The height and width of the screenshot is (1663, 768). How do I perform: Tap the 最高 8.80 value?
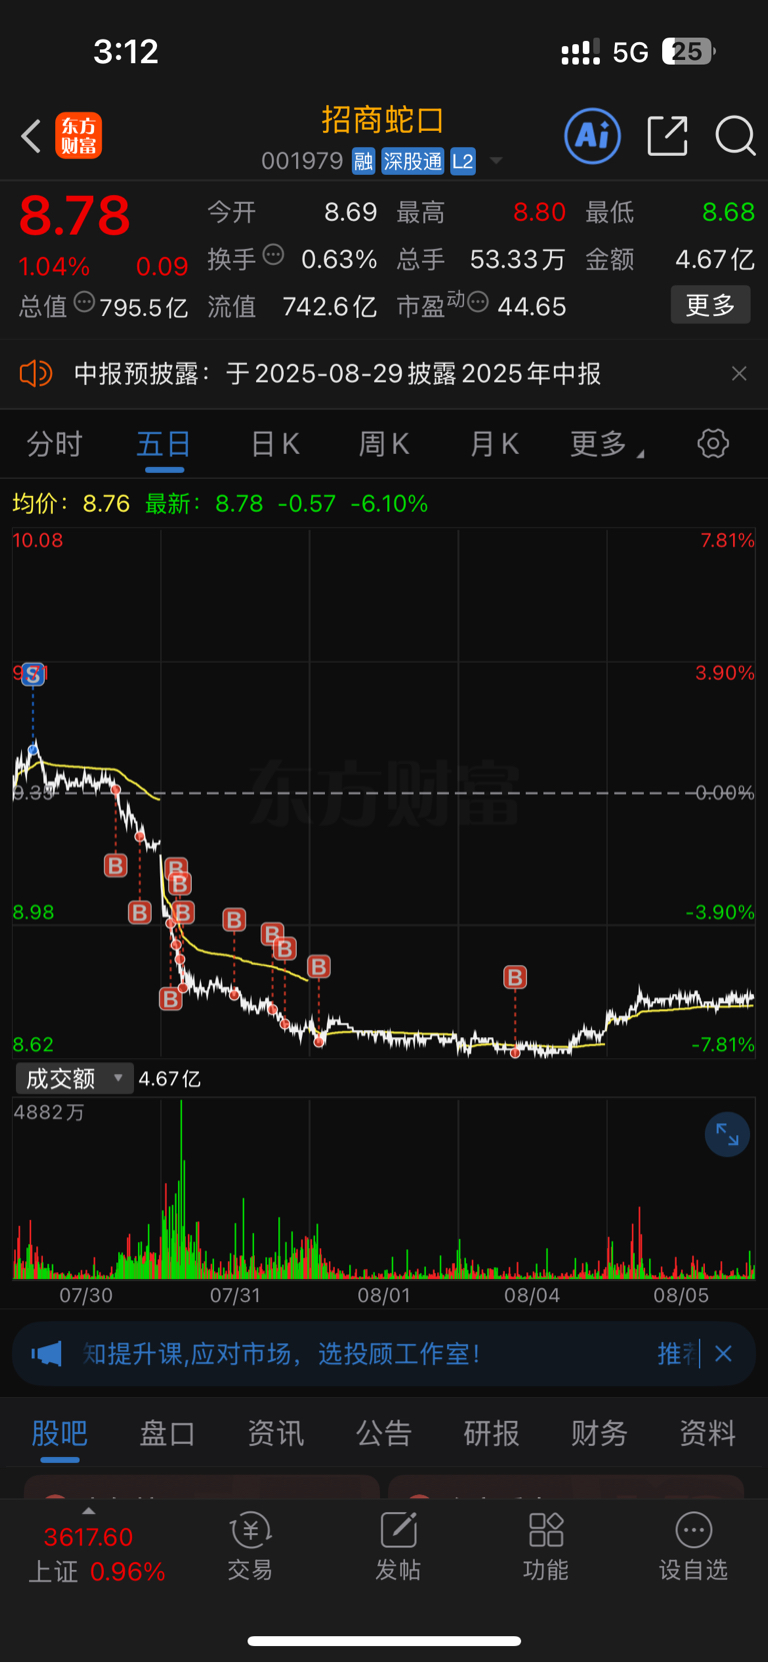pos(540,212)
